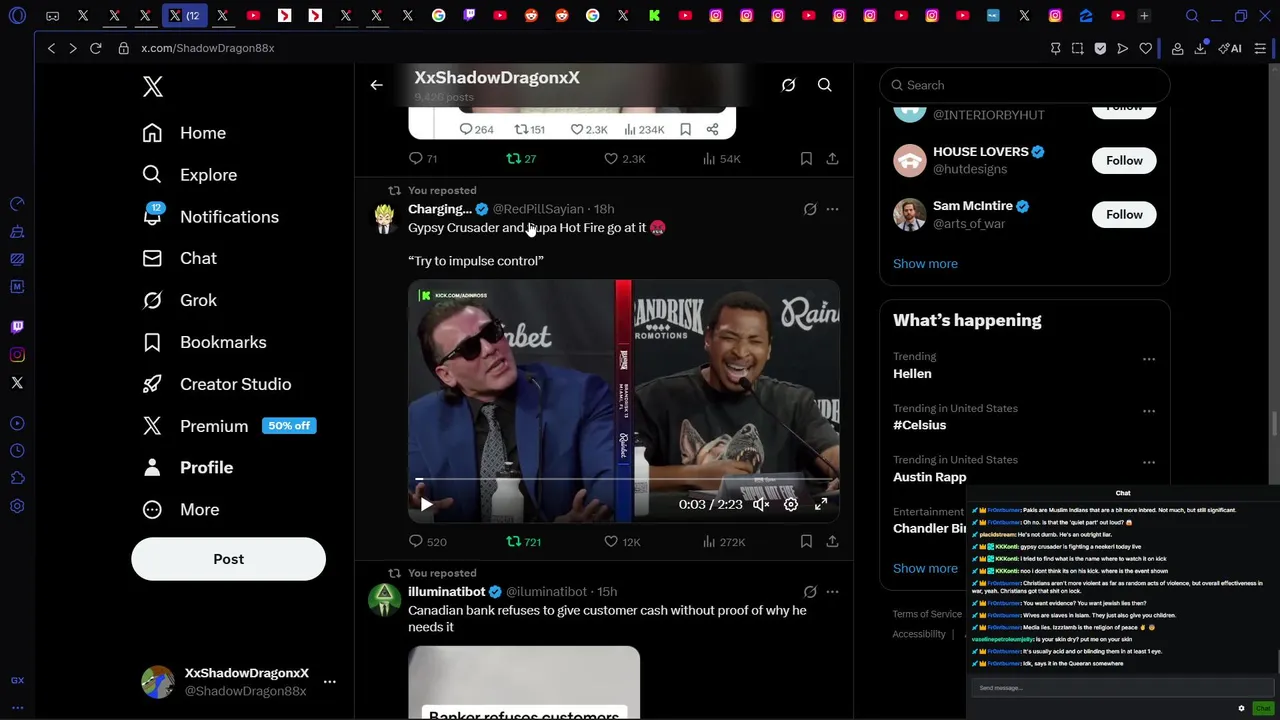
Task: Open more options for Hellen trend
Action: tap(1149, 359)
